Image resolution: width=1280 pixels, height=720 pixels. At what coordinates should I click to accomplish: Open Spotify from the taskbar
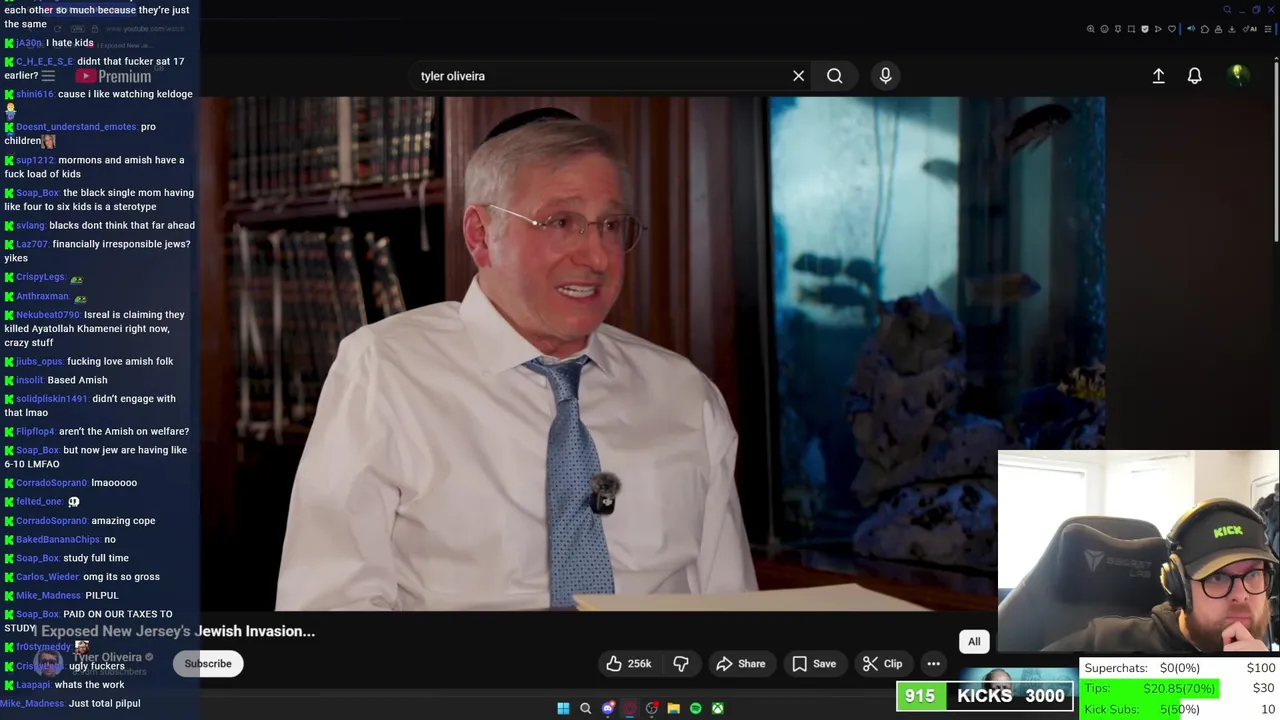point(695,708)
